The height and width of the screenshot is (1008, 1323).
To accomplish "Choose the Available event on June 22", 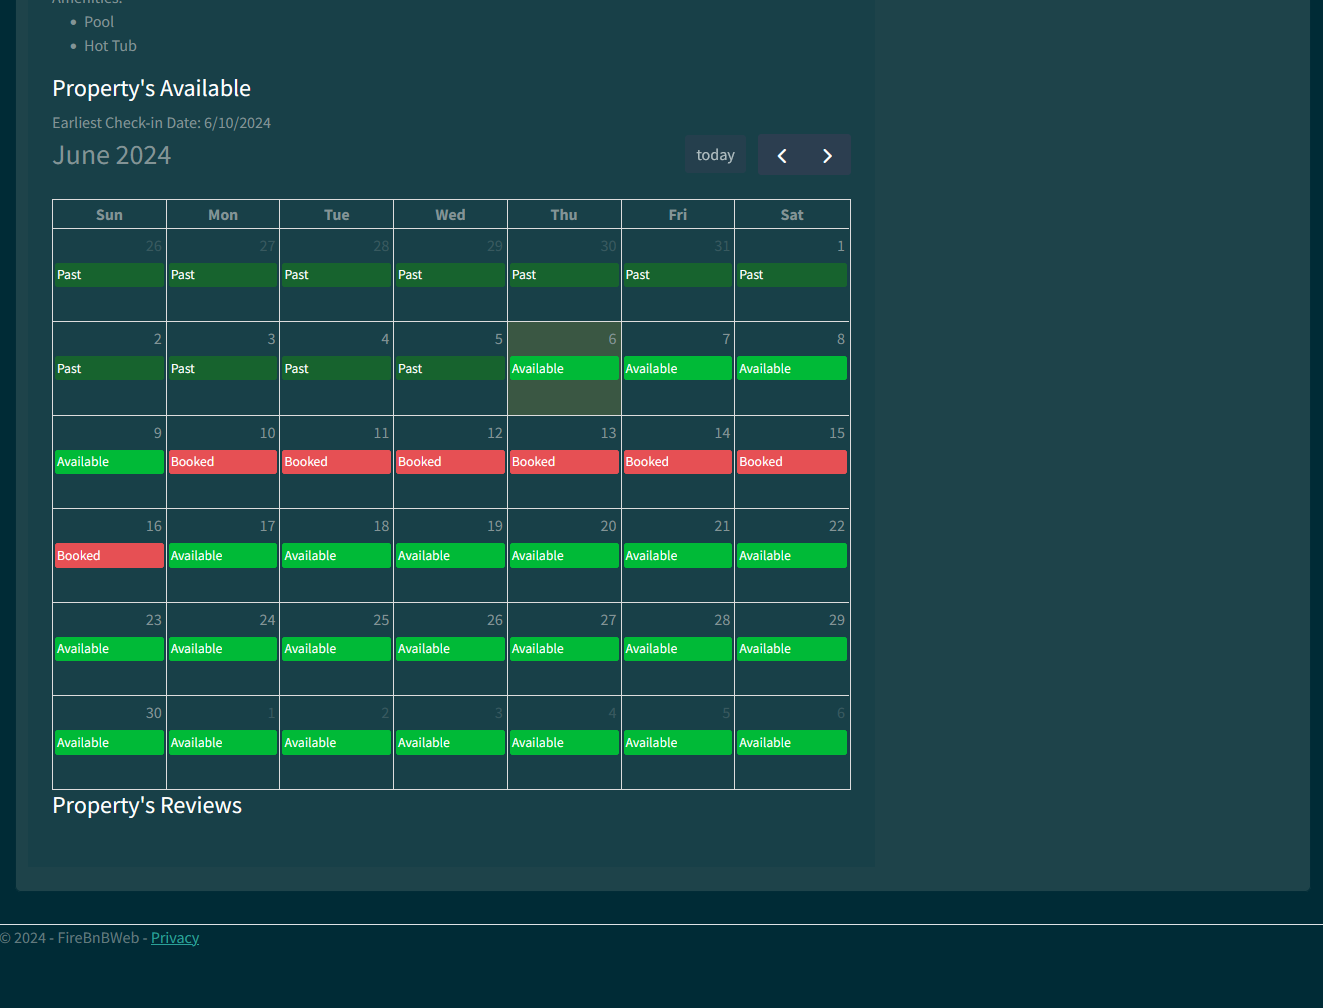I will tap(792, 556).
